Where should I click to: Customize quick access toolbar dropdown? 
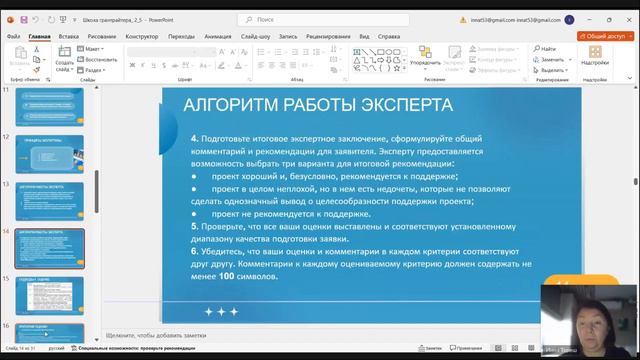pyautogui.click(x=75, y=20)
